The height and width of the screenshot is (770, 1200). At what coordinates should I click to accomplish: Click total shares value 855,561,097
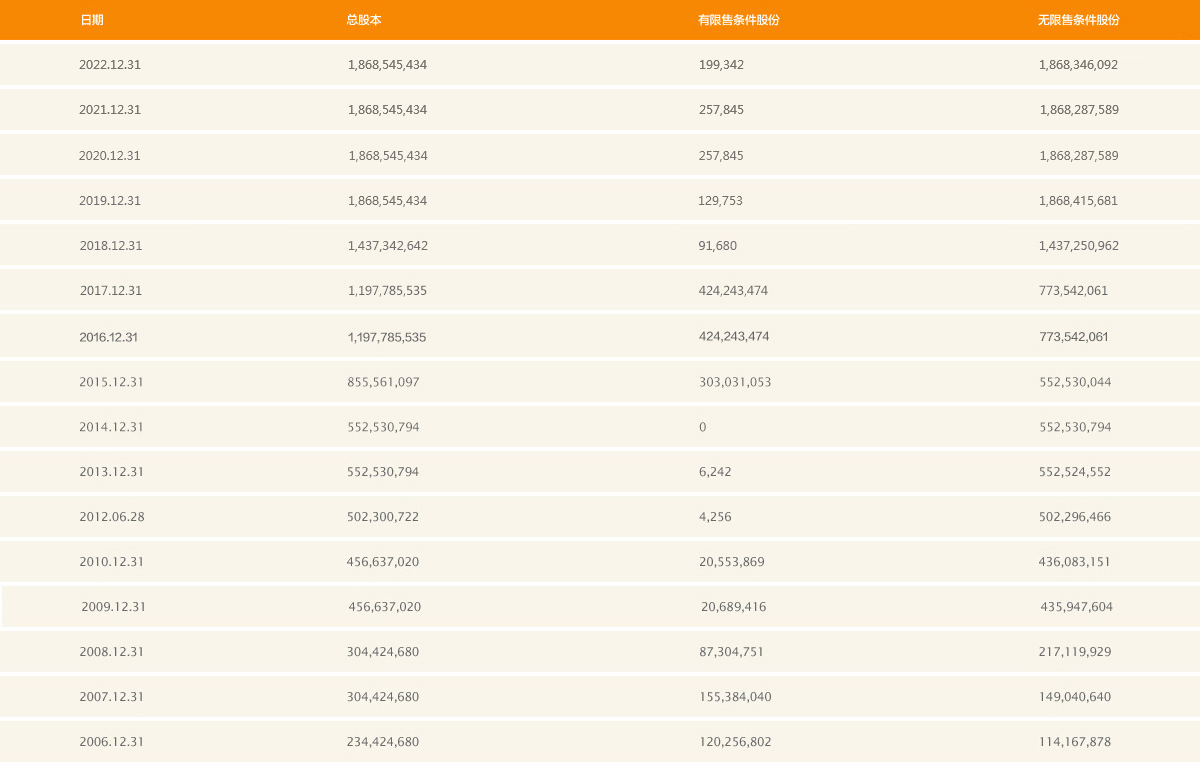[383, 382]
